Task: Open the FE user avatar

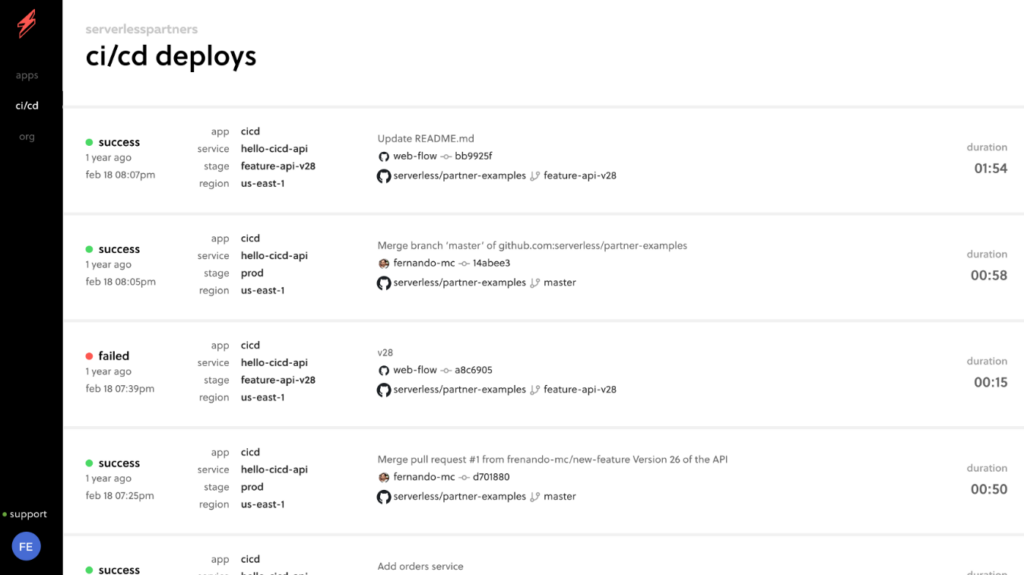Action: 26,546
